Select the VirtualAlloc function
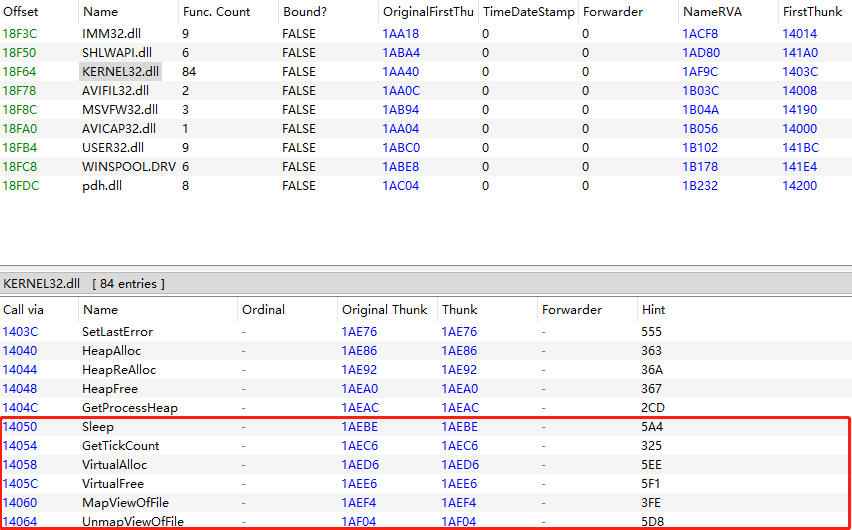852x530 pixels. click(x=426, y=465)
